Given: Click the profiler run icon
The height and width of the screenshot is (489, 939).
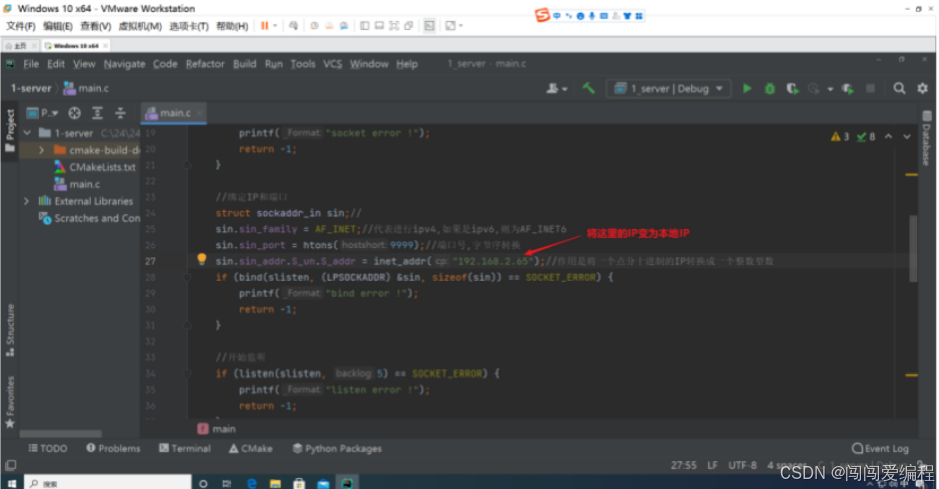Looking at the screenshot, I should [x=813, y=89].
